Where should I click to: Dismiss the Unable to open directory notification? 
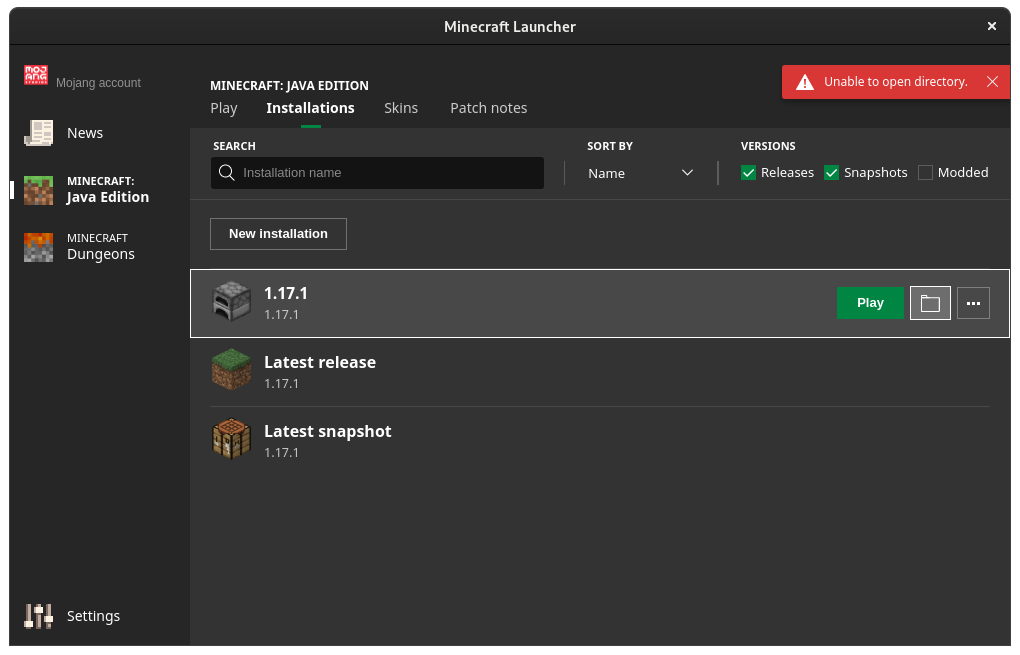coord(992,81)
